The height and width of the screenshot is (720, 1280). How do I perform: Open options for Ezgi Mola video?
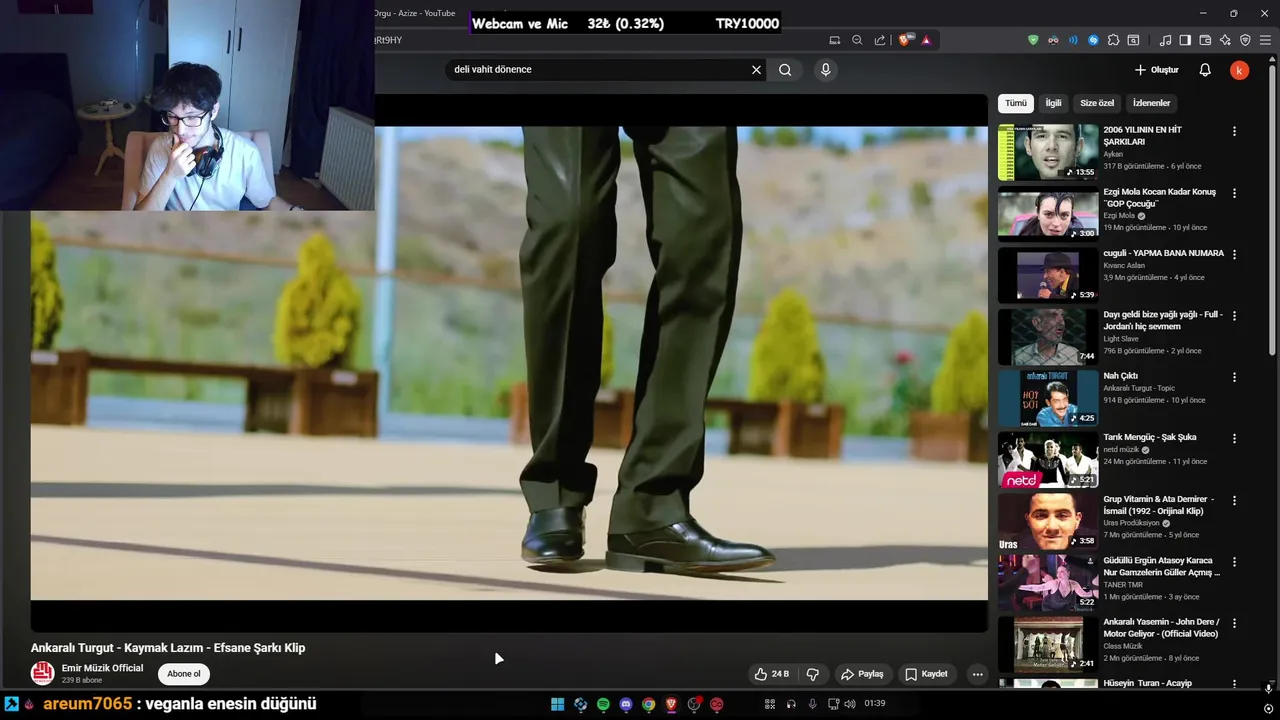coord(1234,193)
